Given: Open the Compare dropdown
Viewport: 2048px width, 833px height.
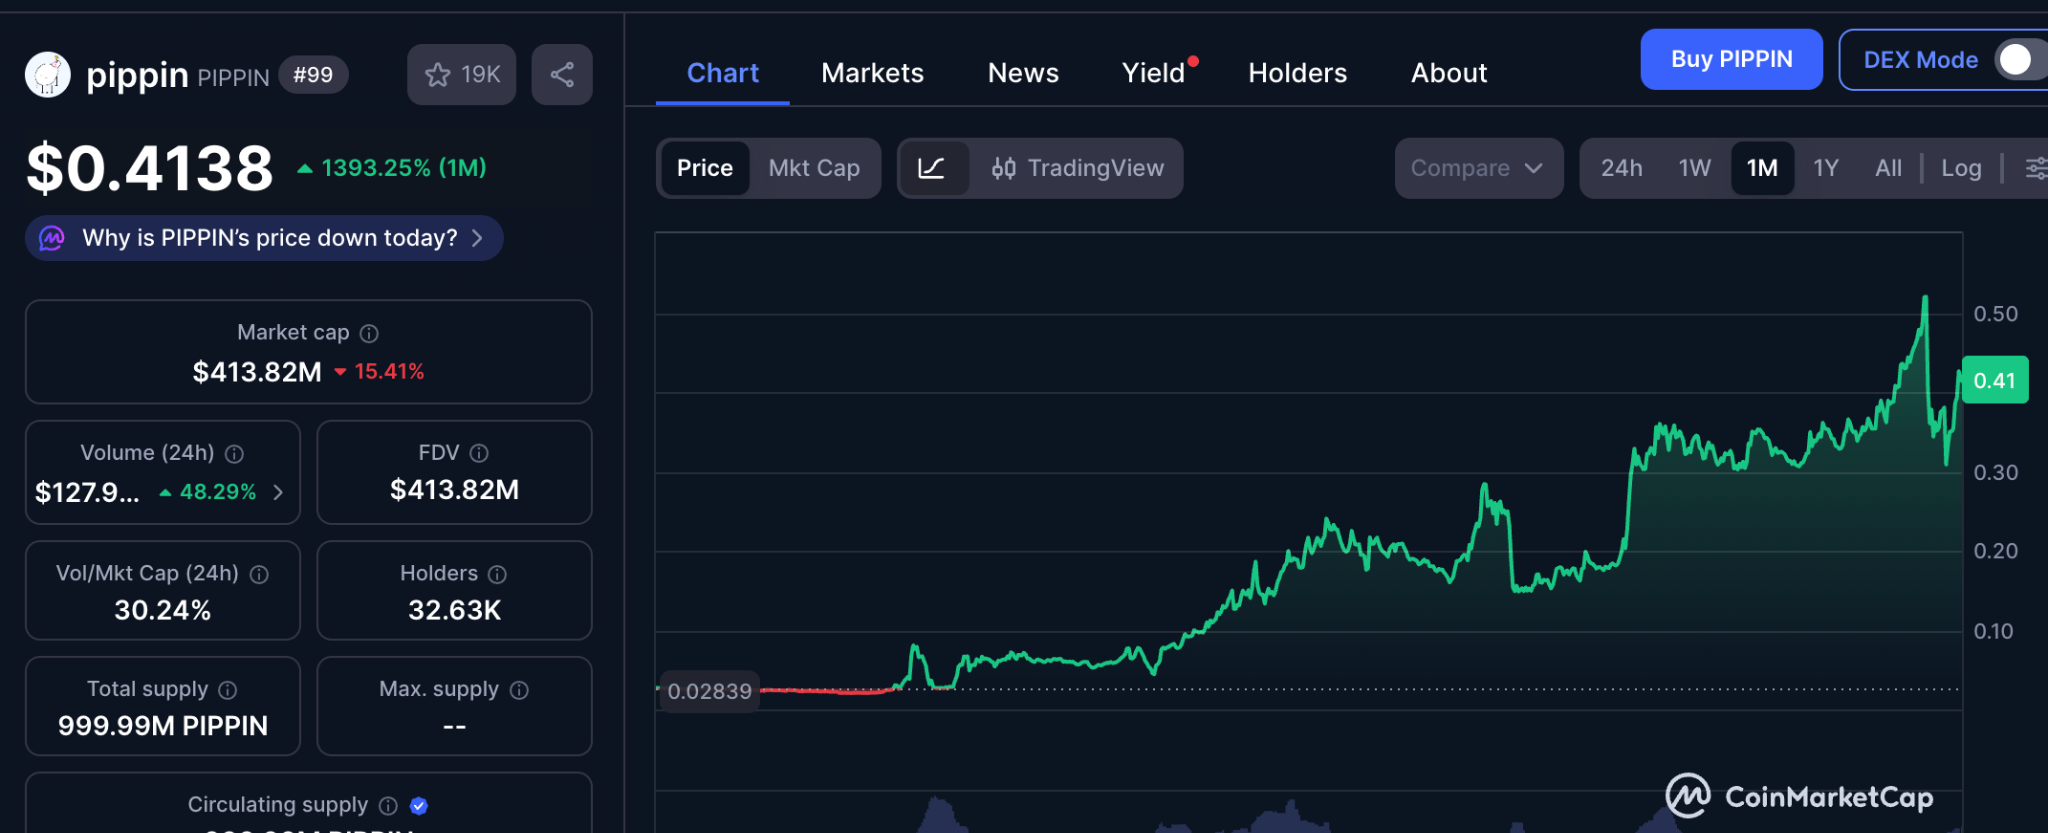Looking at the screenshot, I should point(1479,168).
